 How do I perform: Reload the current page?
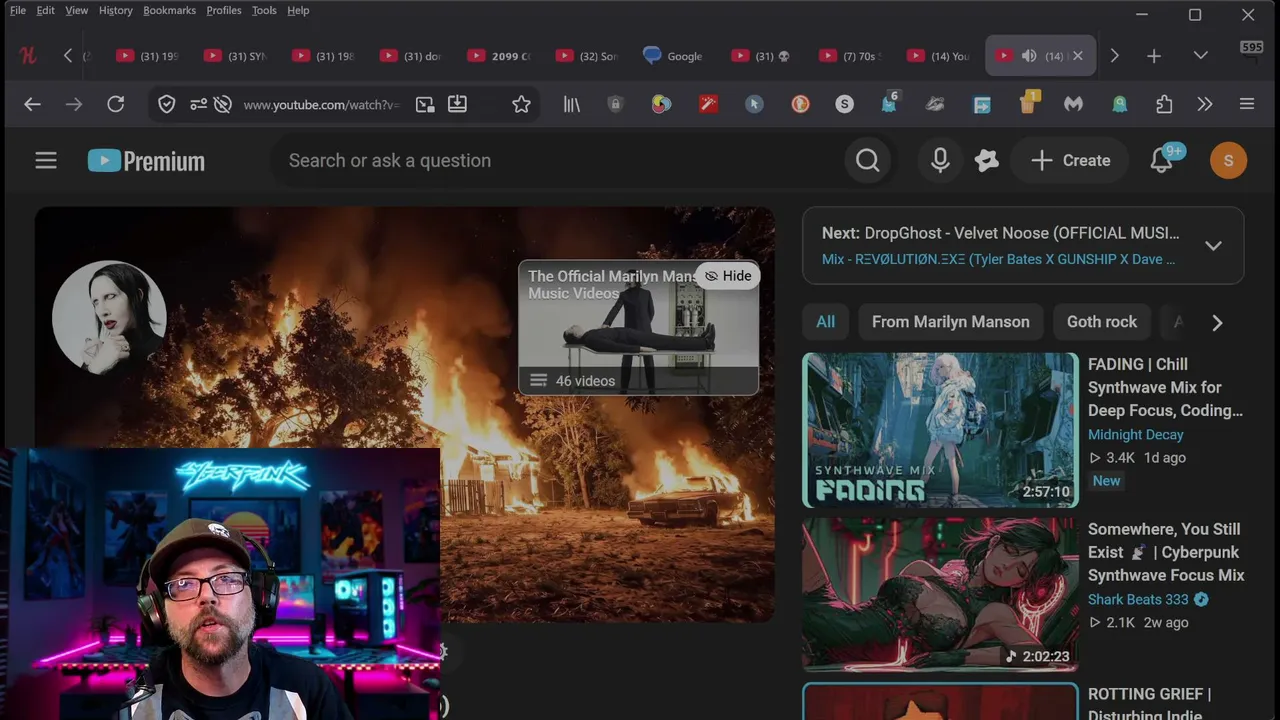[116, 104]
